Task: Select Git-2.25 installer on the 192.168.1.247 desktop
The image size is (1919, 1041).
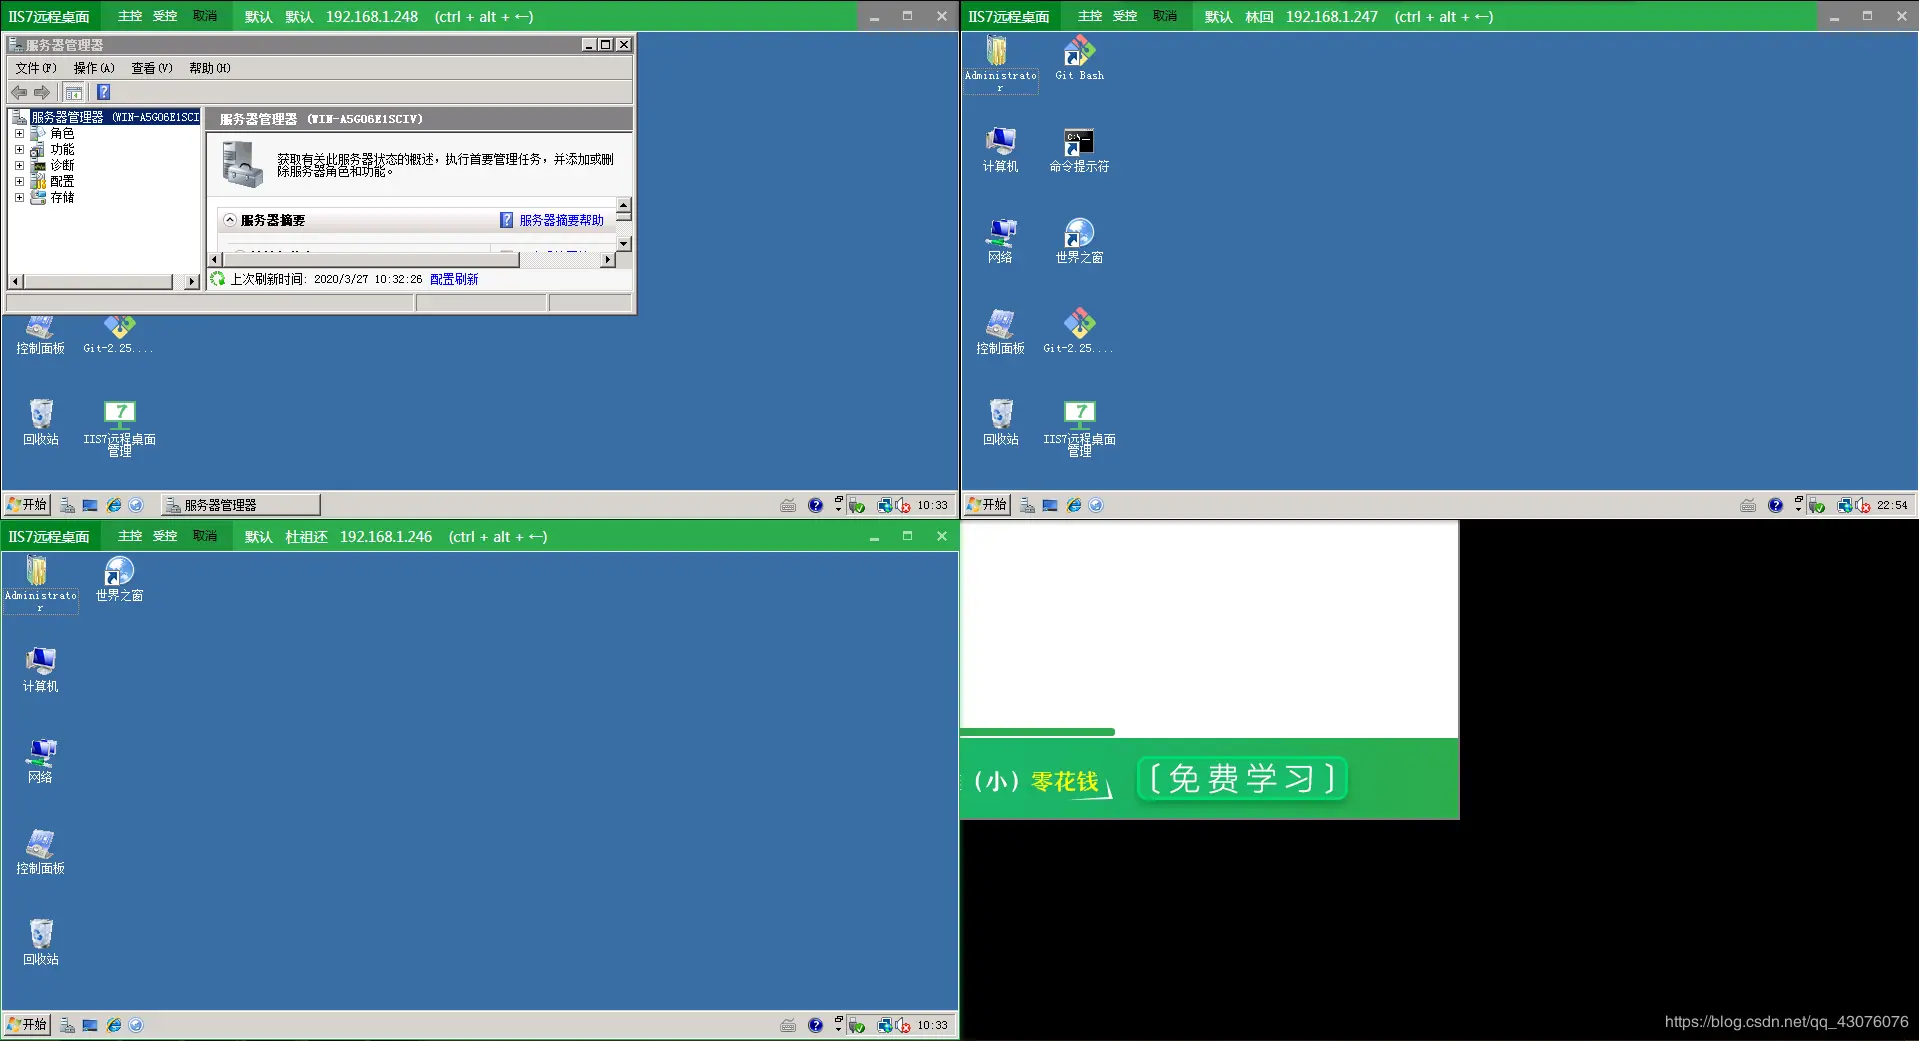Action: click(x=1078, y=332)
